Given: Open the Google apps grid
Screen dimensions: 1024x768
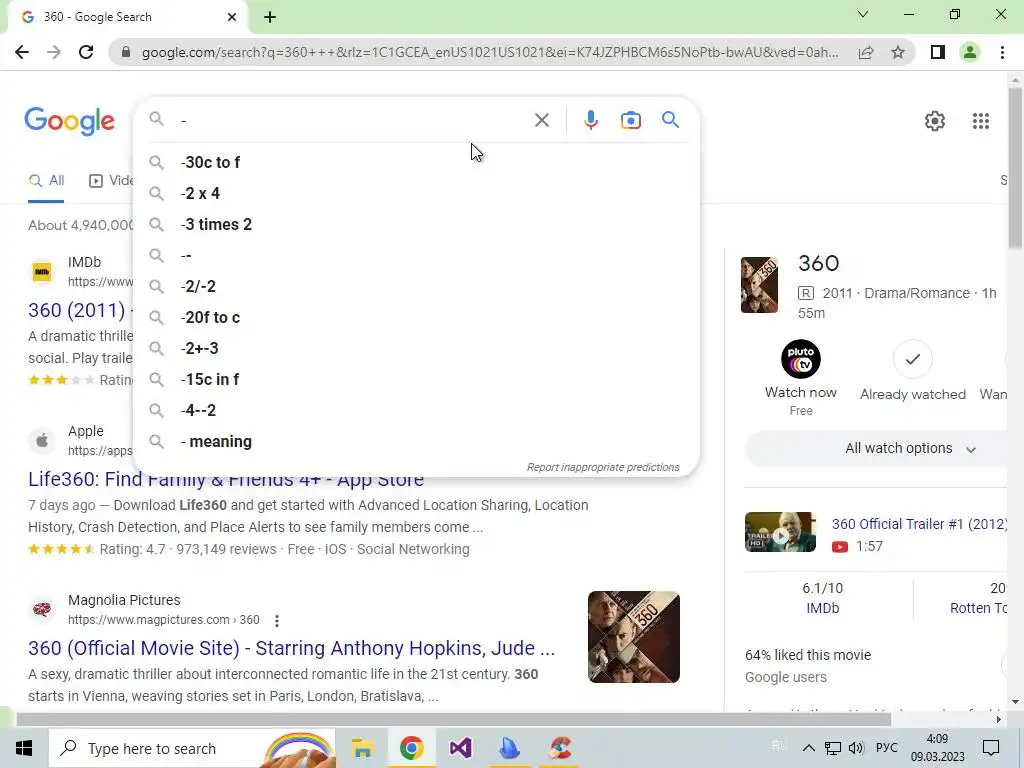Looking at the screenshot, I should tap(980, 121).
